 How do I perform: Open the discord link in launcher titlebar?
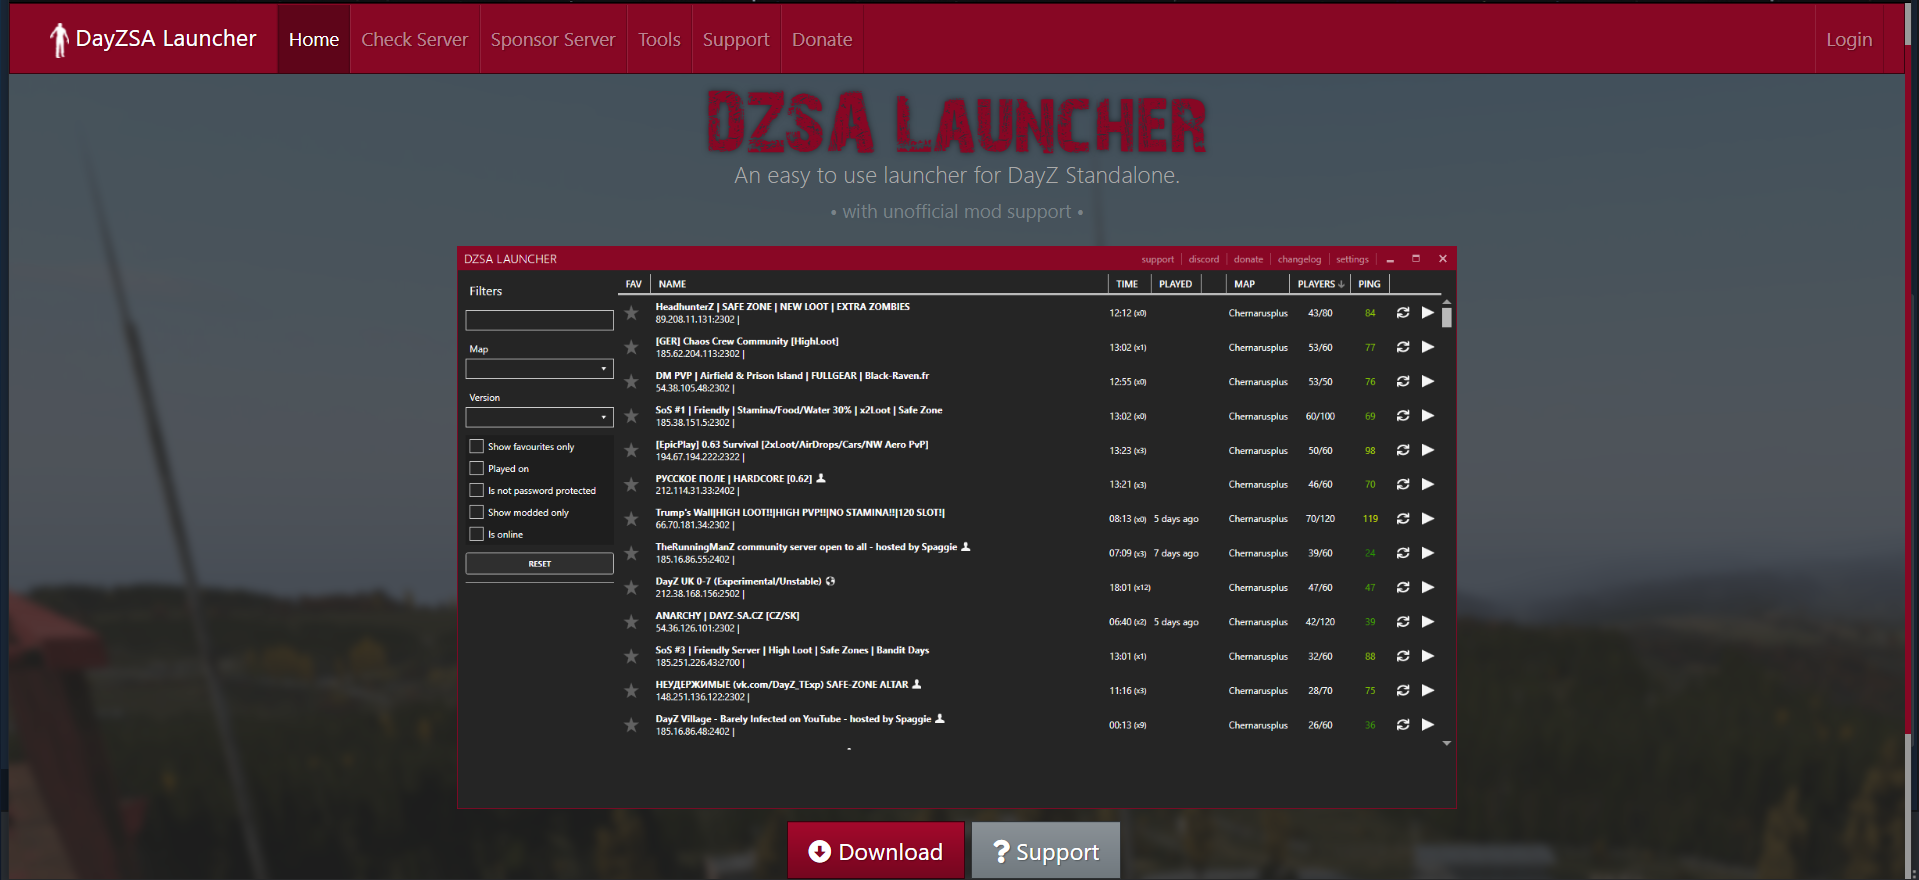coord(1204,259)
